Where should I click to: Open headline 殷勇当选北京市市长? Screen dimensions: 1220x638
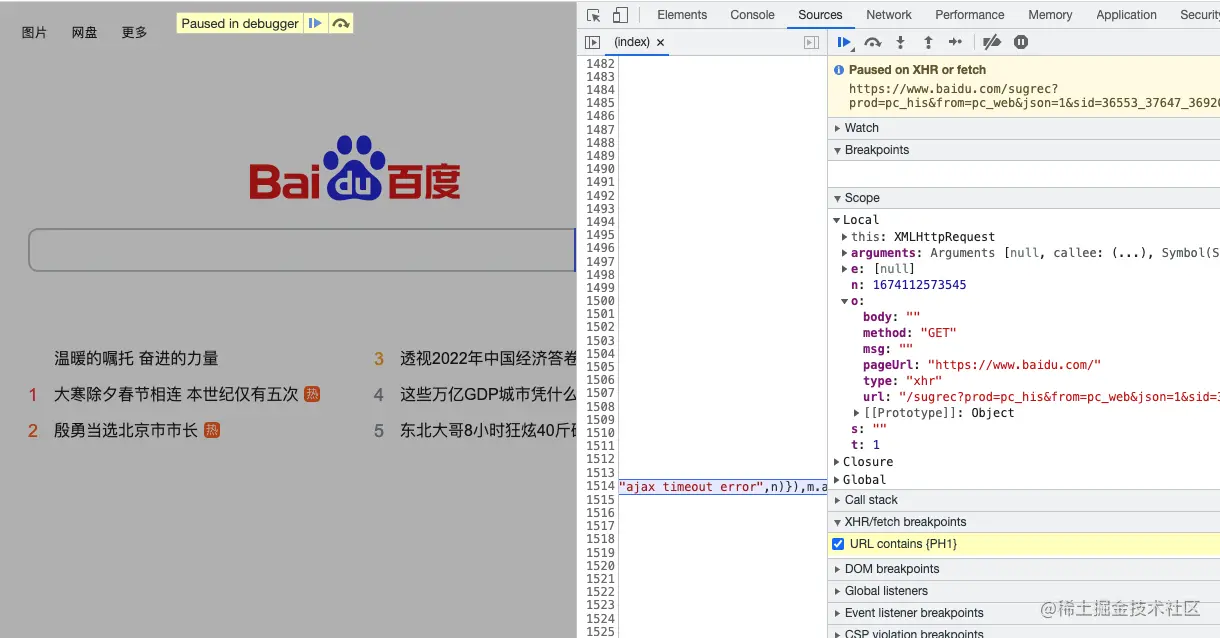126,430
